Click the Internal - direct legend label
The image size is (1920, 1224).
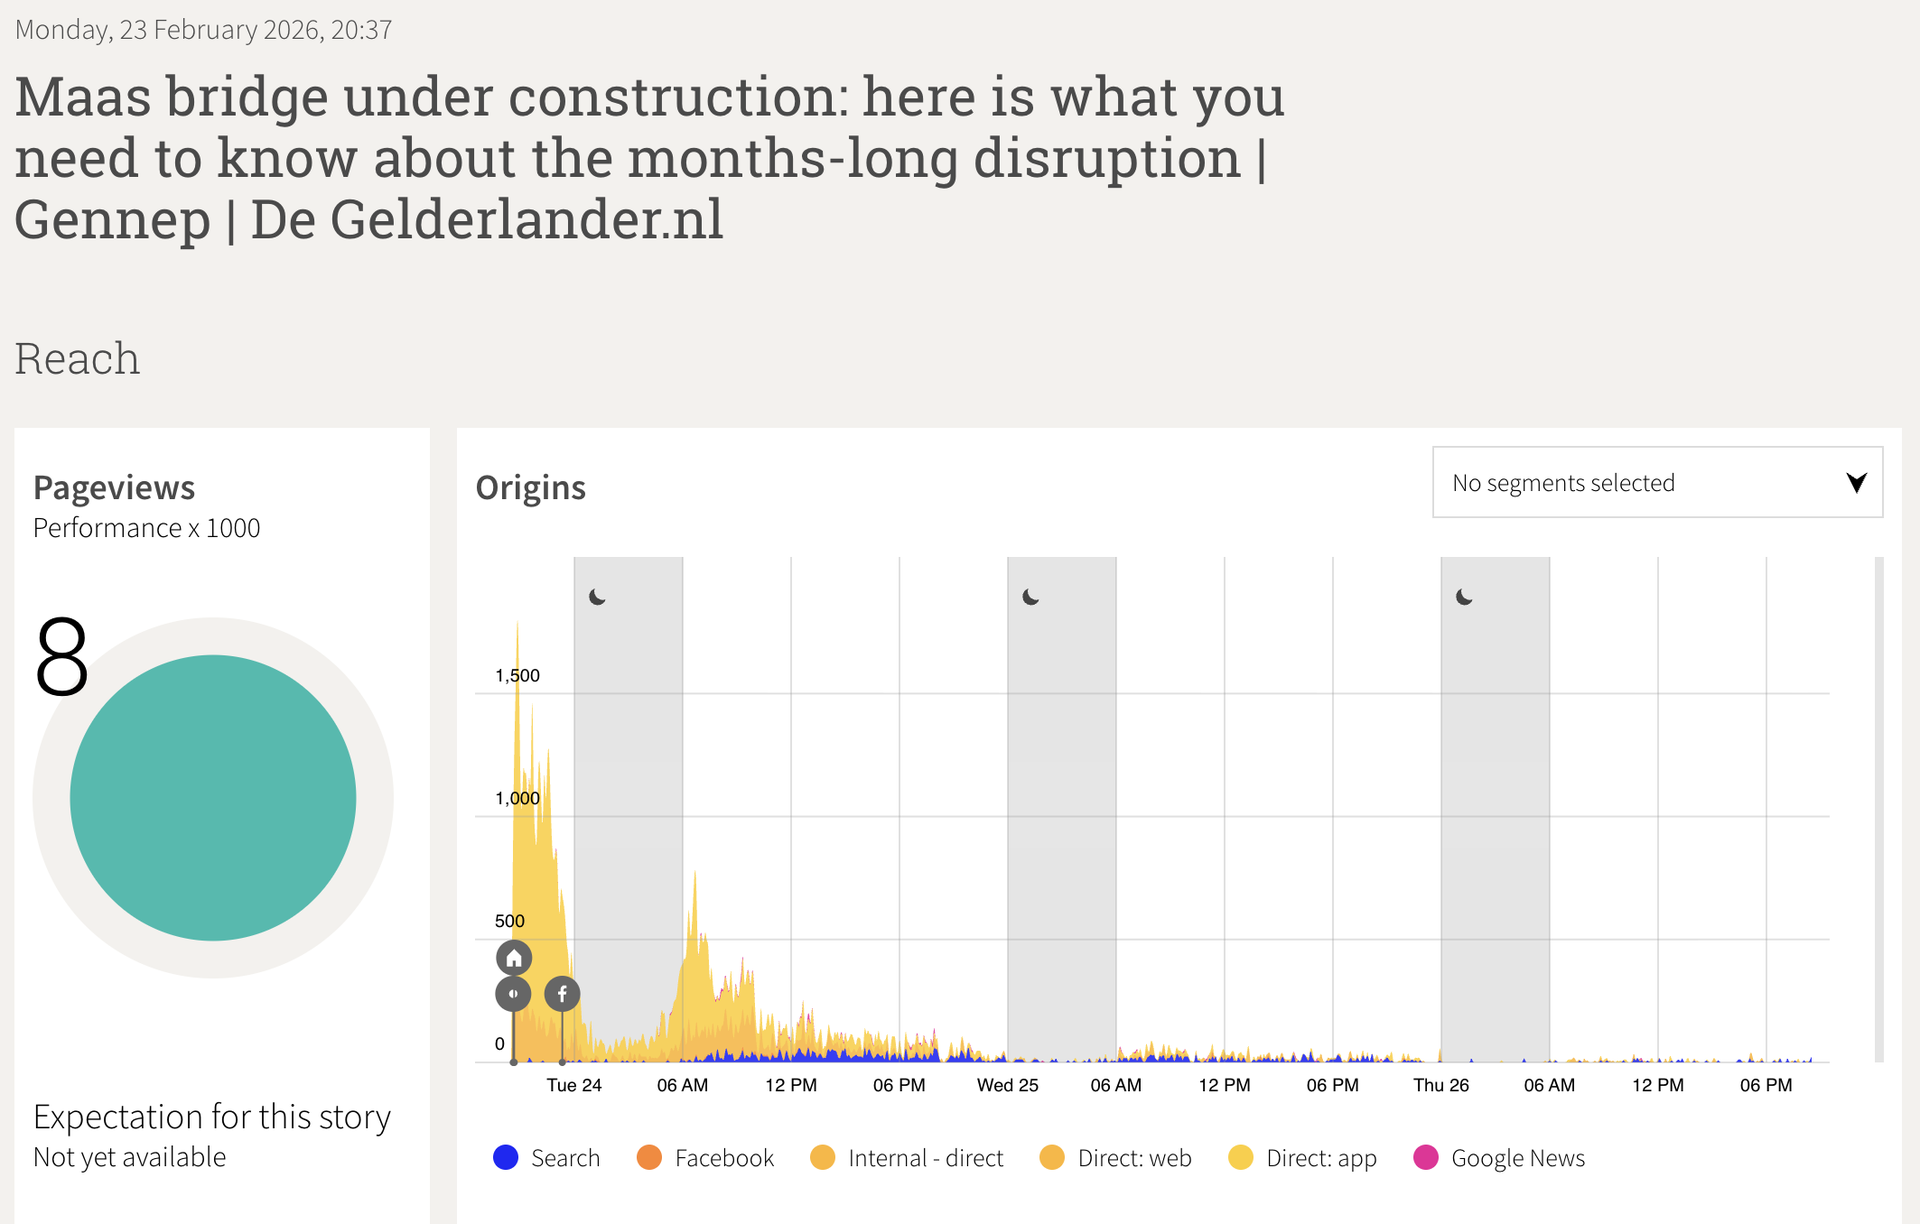click(925, 1158)
